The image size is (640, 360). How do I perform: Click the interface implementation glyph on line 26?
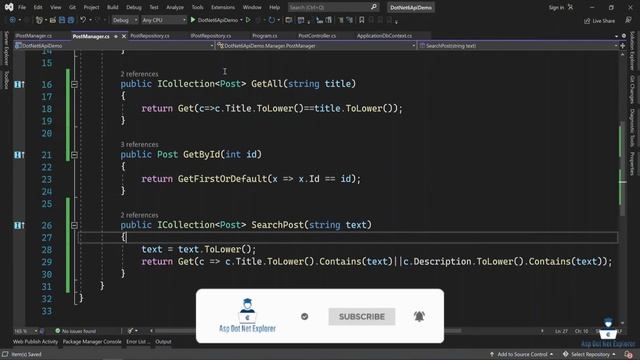click(19, 225)
